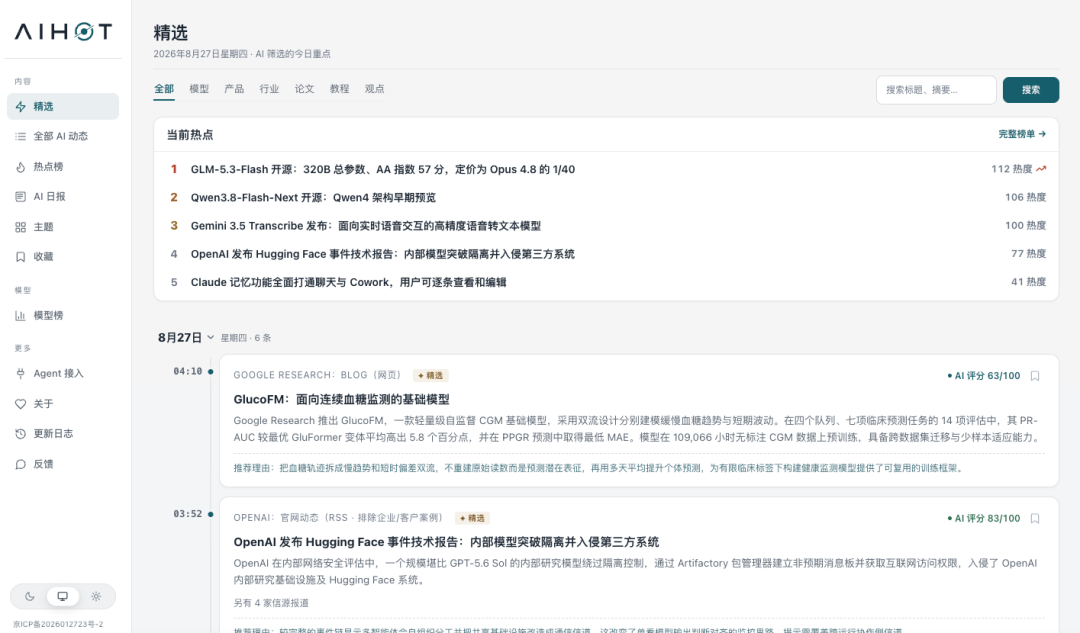Open 更新日志 history icon
The height and width of the screenshot is (633, 1080).
pos(21,434)
